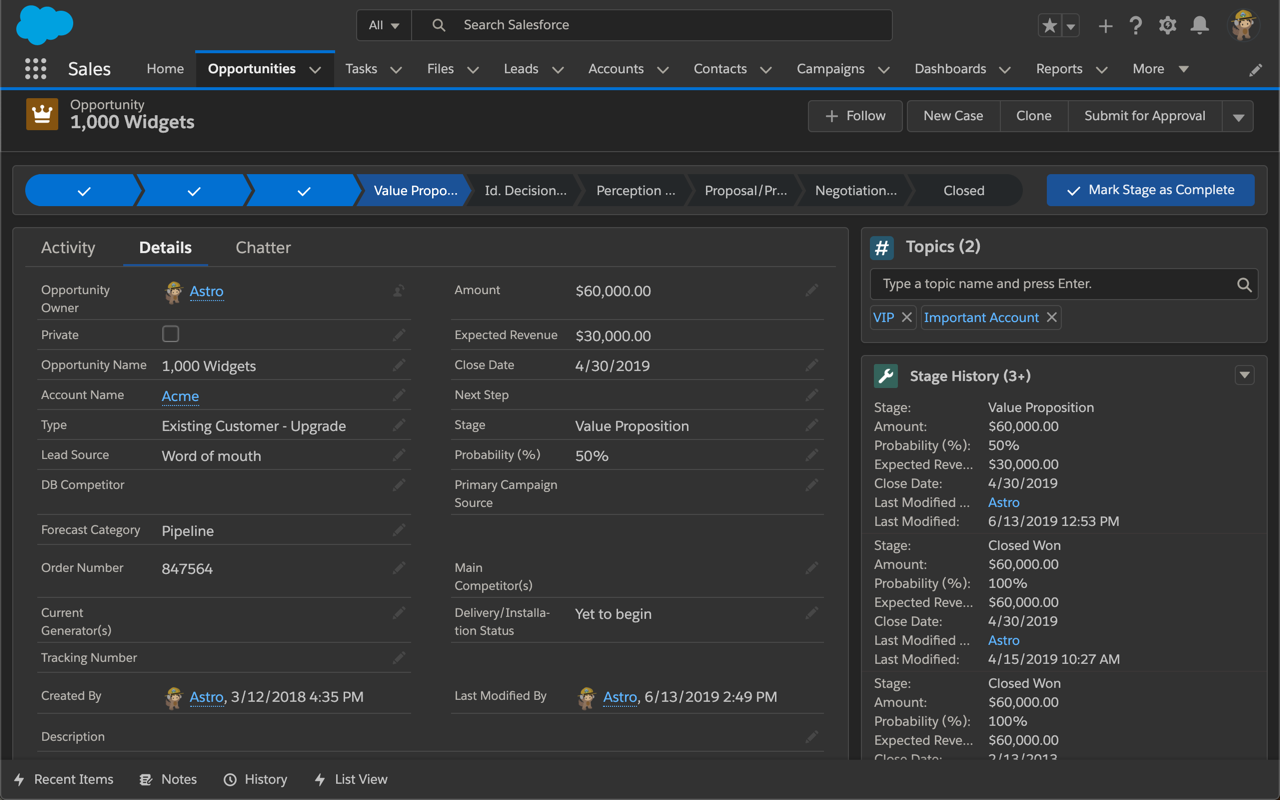This screenshot has width=1280, height=800.
Task: Open the Reports tab
Action: (1059, 69)
